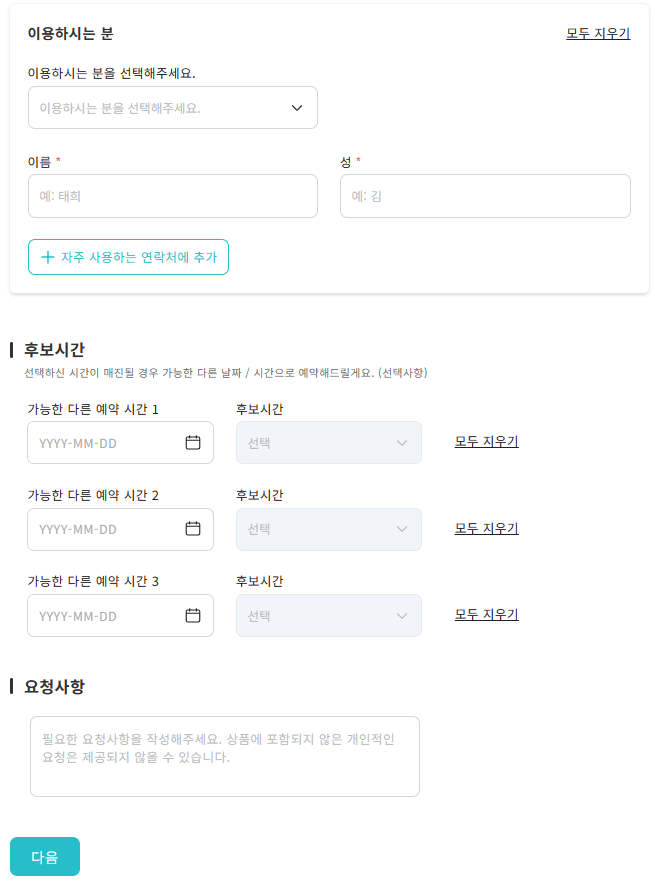The image size is (655, 881).
Task: Click the dropdown arrow of the second 후보시간 selector
Action: (401, 529)
